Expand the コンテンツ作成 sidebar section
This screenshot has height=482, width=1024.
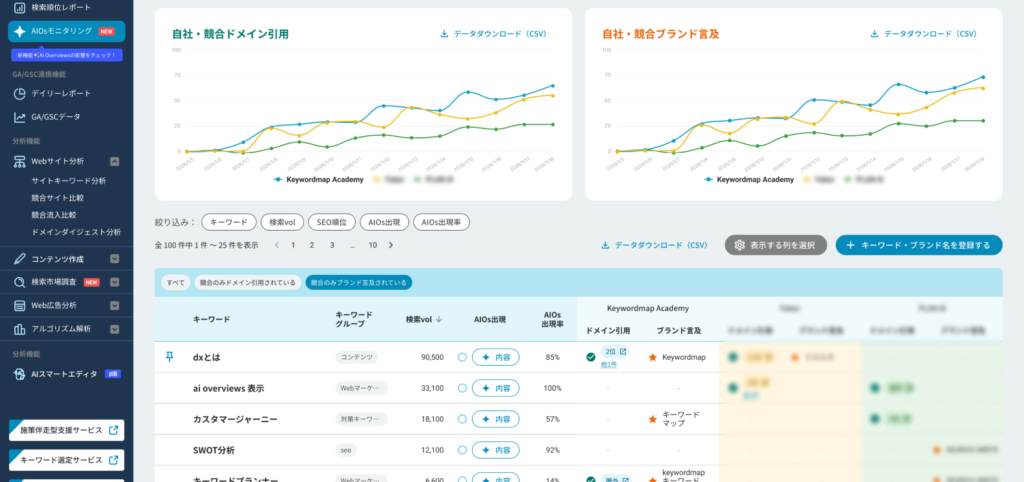point(114,259)
